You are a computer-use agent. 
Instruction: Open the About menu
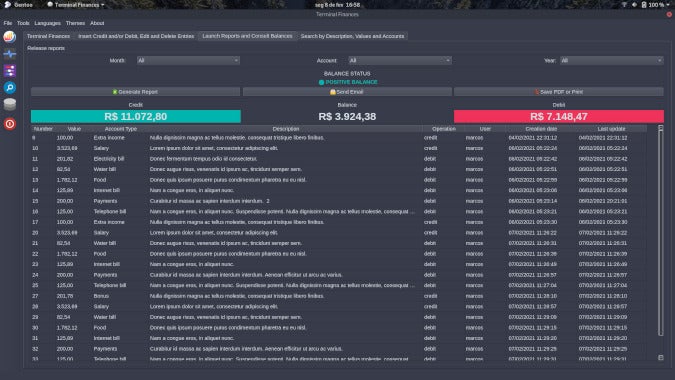pos(97,23)
